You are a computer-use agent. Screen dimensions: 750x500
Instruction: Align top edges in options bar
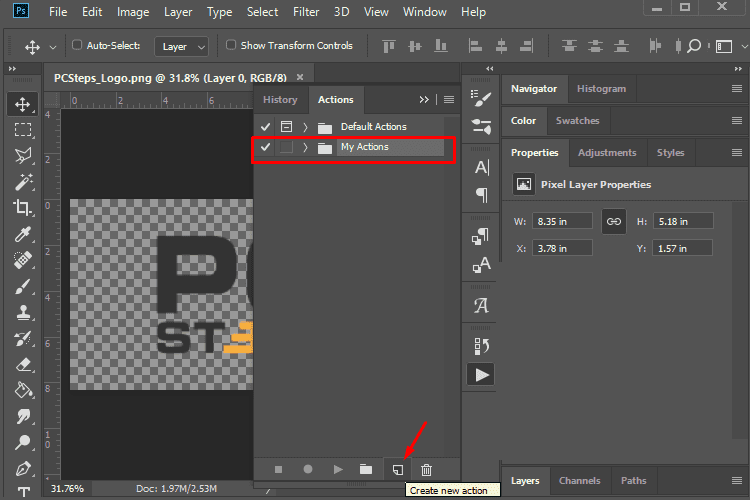click(388, 46)
